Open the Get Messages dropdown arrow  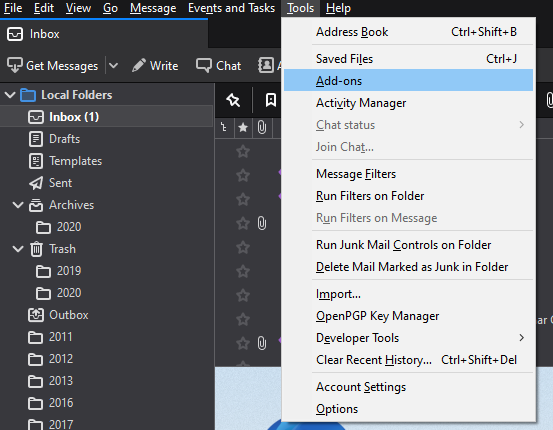(x=113, y=66)
